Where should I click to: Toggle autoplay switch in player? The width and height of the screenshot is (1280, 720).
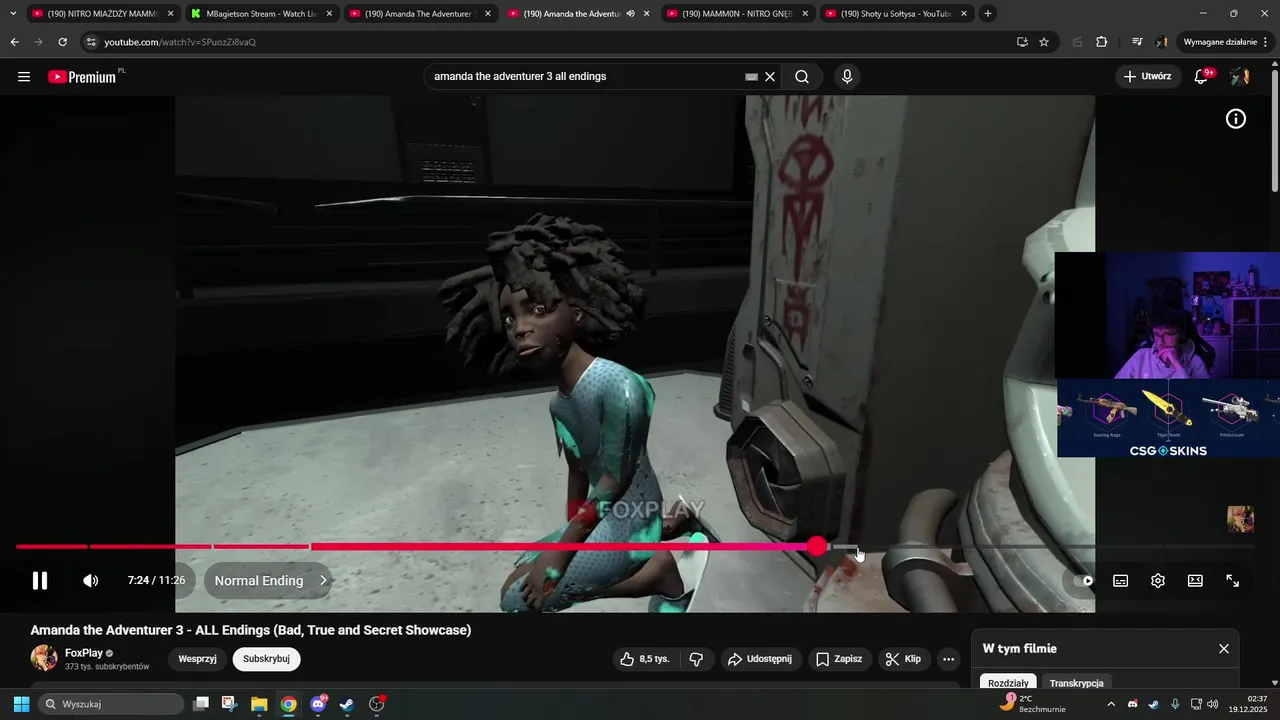point(1083,581)
